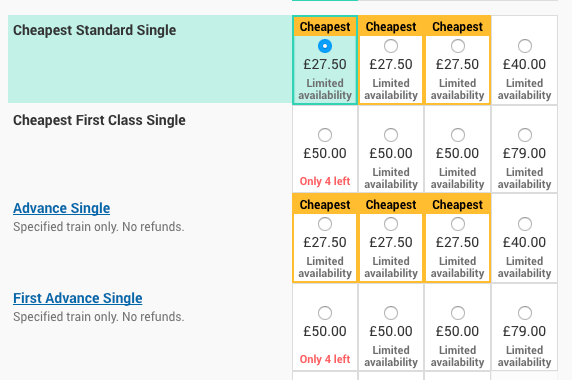Screen dimensions: 572x380
Task: Select the £79.00 First Advance Single fare
Action: pyautogui.click(x=525, y=313)
